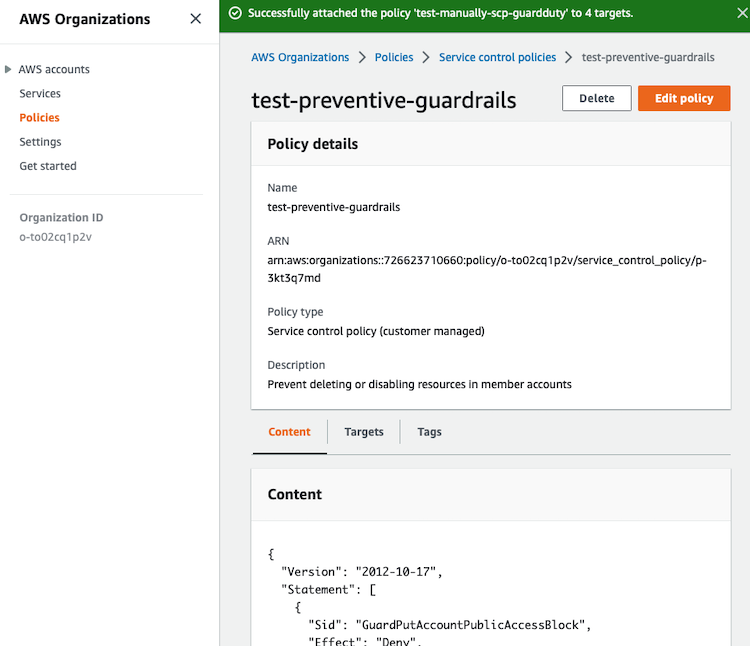Click the chevron after Policies breadcrumb
This screenshot has width=750, height=646.
[x=426, y=57]
